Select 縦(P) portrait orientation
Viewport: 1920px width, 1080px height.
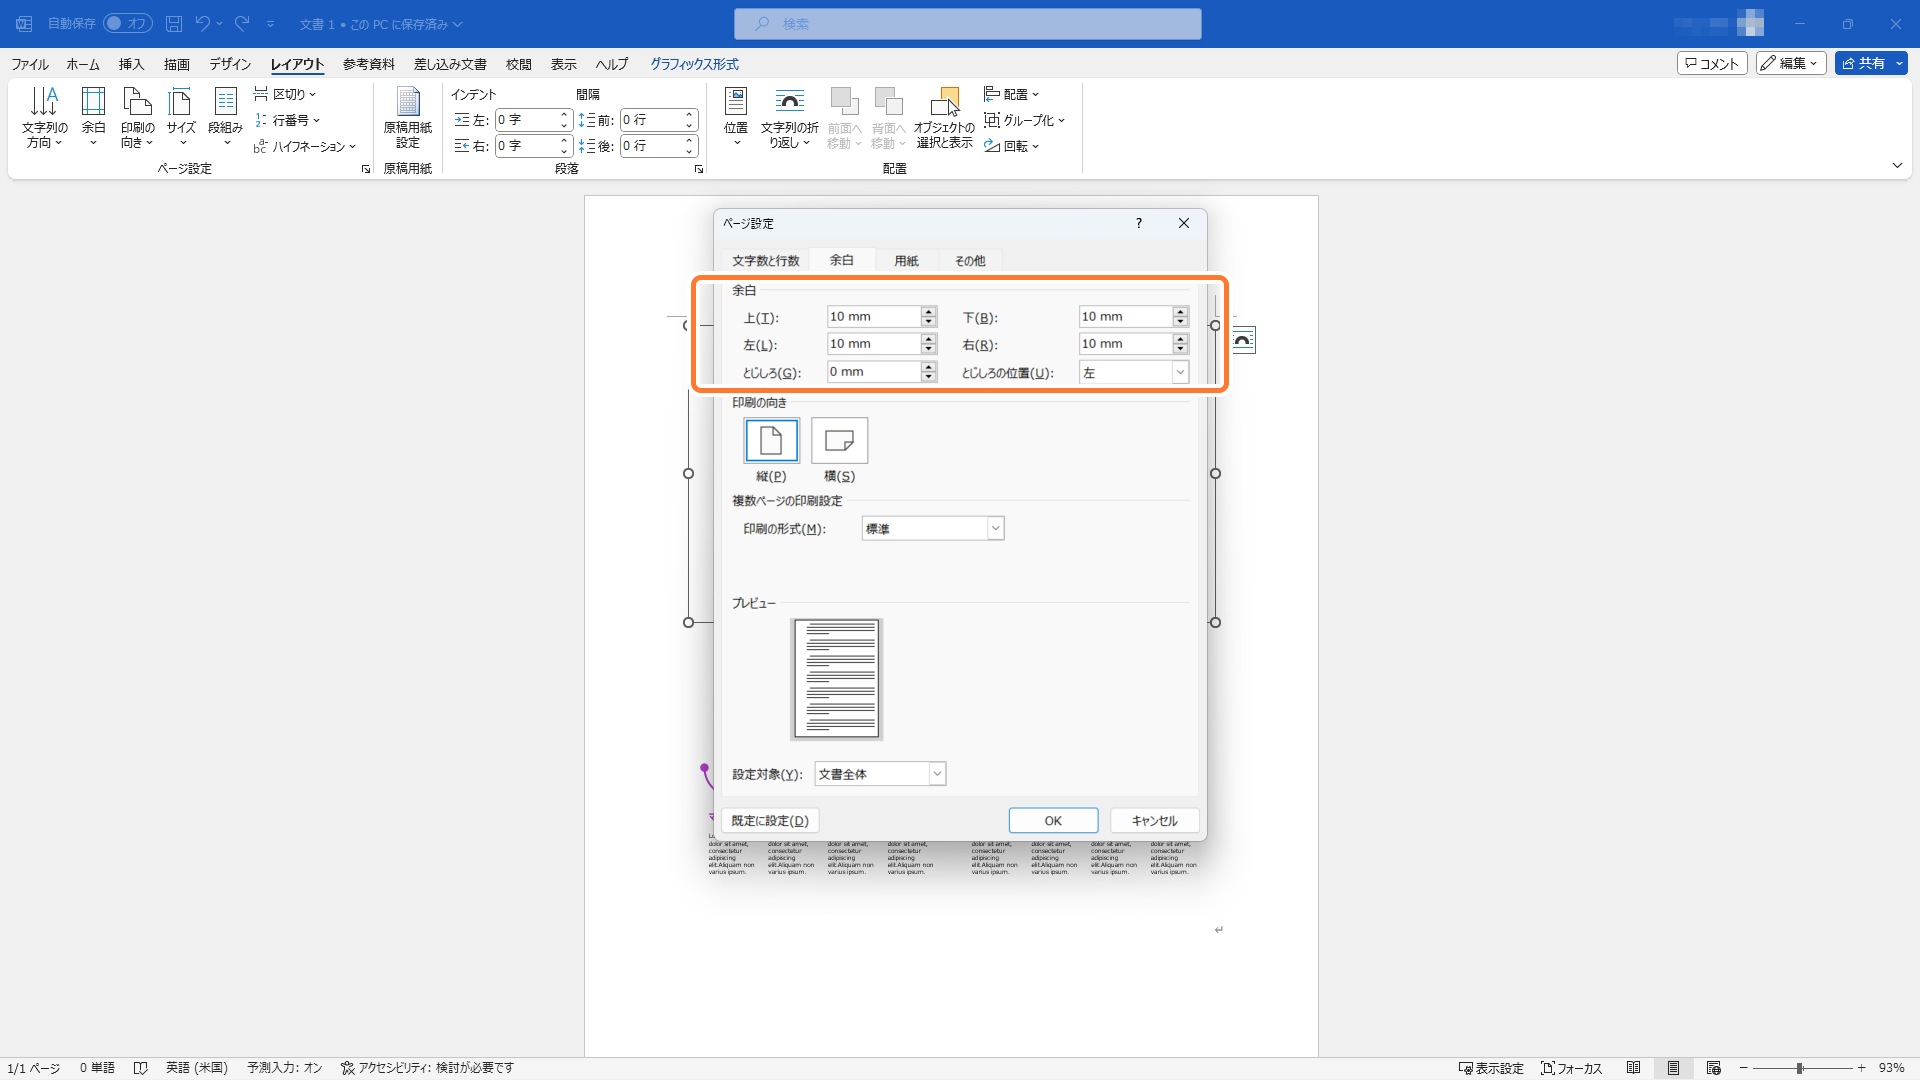tap(771, 440)
